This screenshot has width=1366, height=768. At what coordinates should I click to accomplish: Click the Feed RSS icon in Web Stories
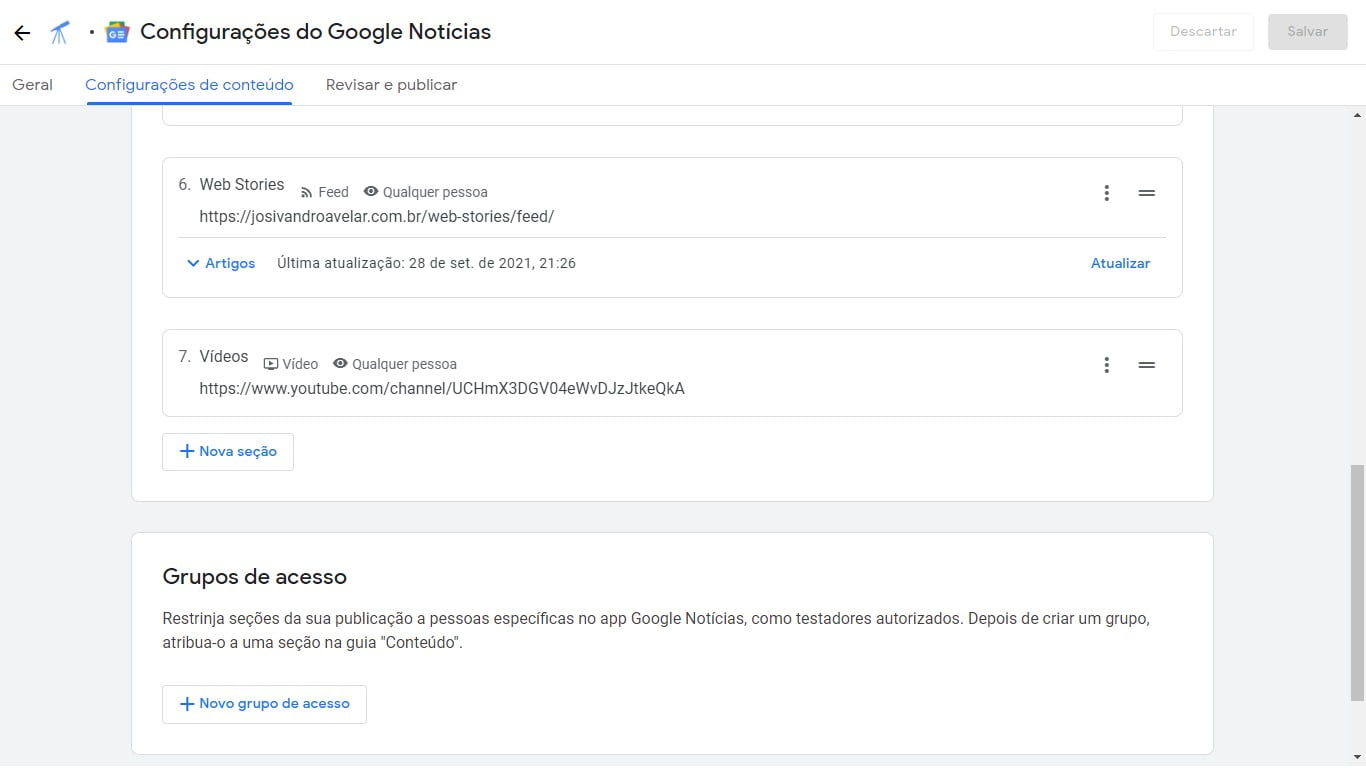click(x=307, y=193)
